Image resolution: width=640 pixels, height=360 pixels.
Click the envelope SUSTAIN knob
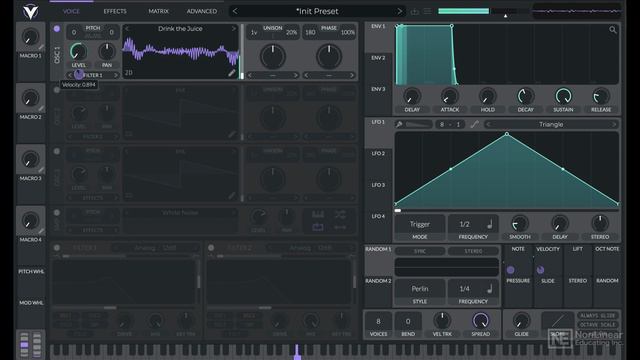tap(563, 96)
